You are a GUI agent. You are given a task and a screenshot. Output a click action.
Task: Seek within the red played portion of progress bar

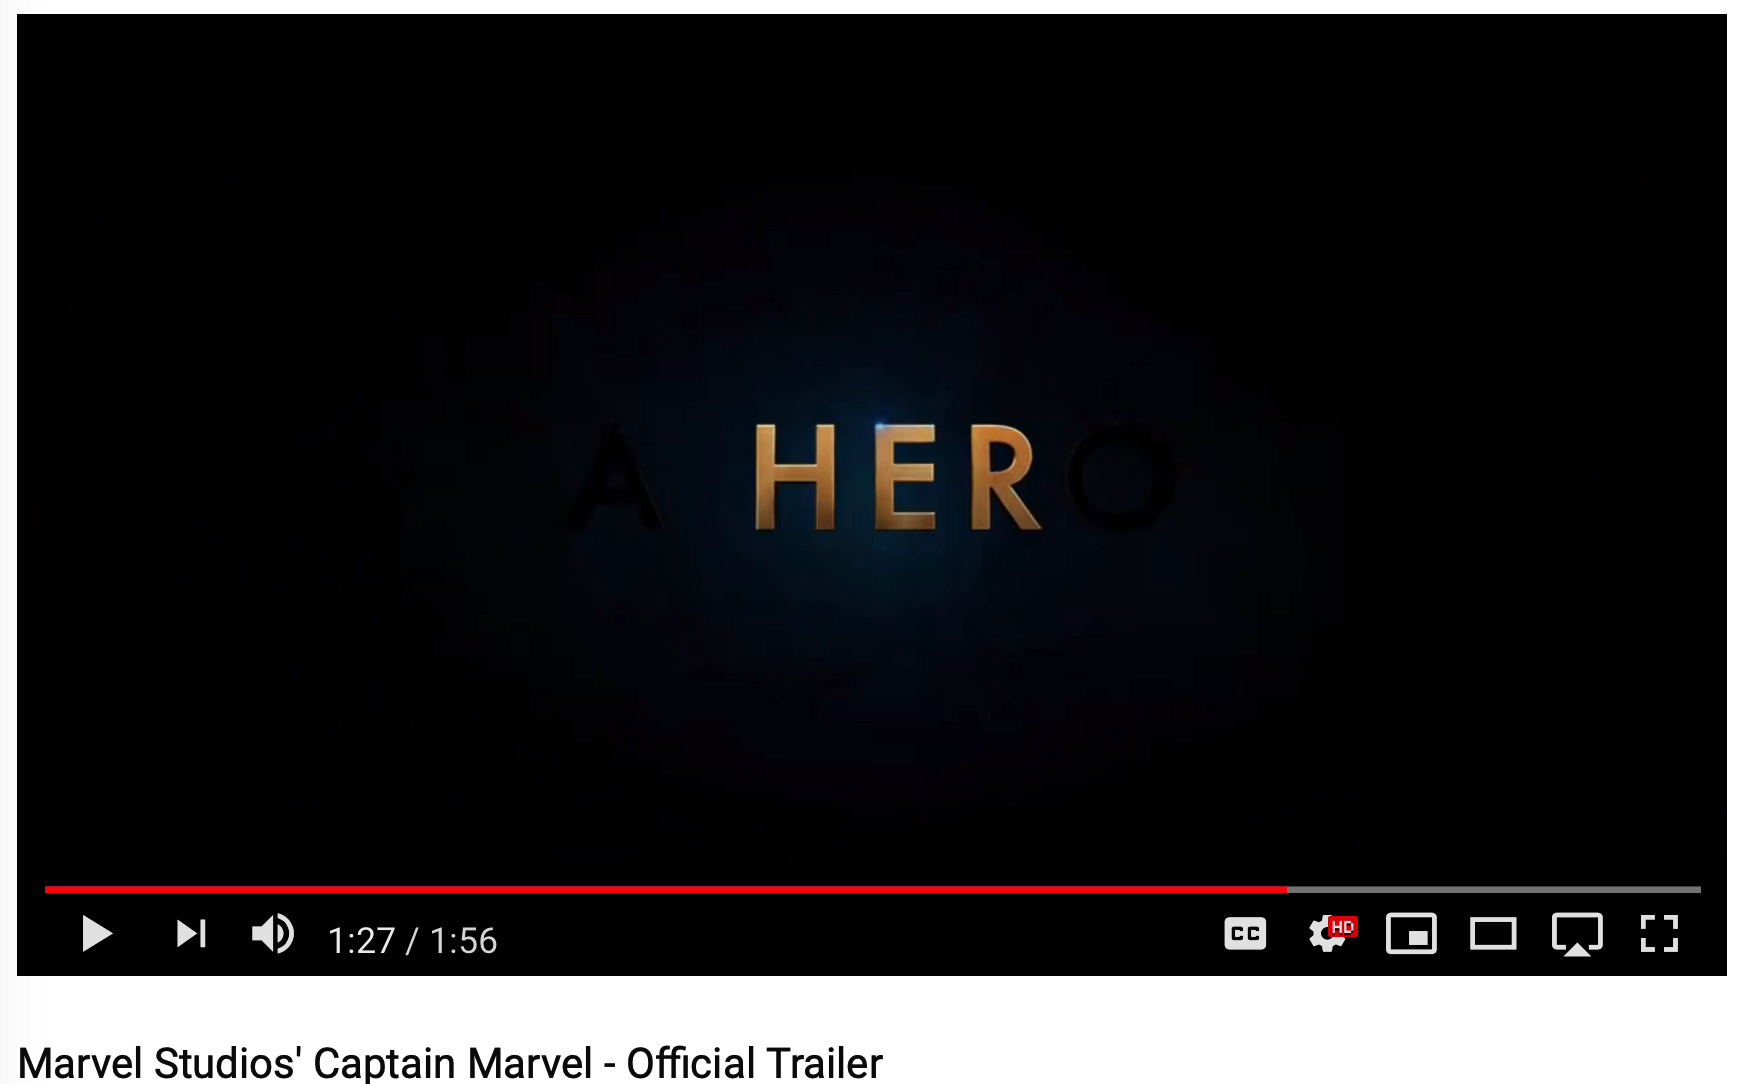click(665, 889)
